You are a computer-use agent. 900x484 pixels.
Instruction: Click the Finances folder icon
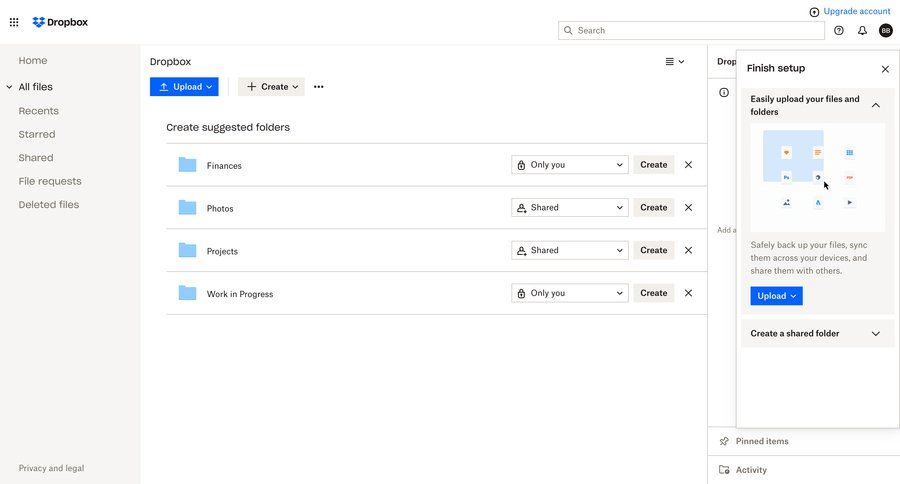click(x=187, y=165)
